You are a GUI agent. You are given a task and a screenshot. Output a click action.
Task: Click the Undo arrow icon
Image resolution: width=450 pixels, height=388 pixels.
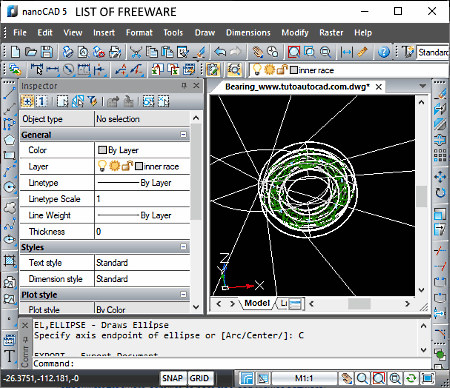click(x=220, y=52)
